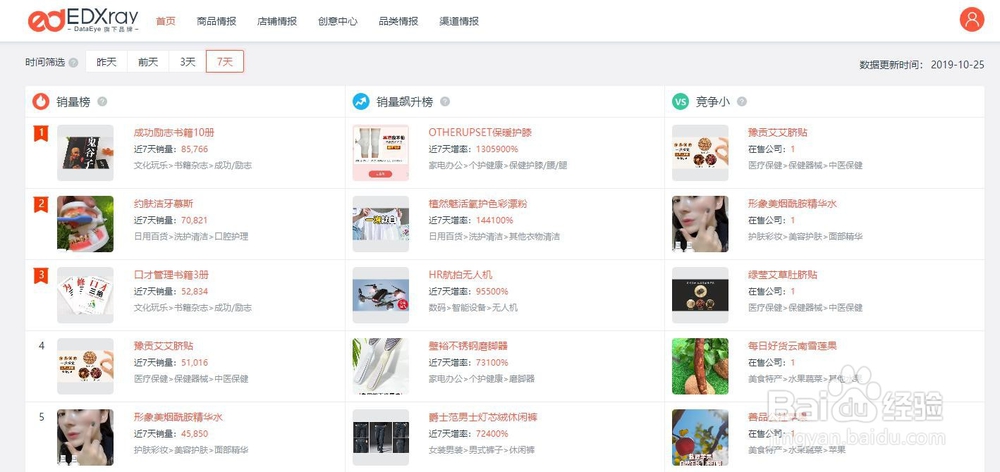Open 形象美烟酰胺精华水 in 销量榜 rank 5

point(178,417)
